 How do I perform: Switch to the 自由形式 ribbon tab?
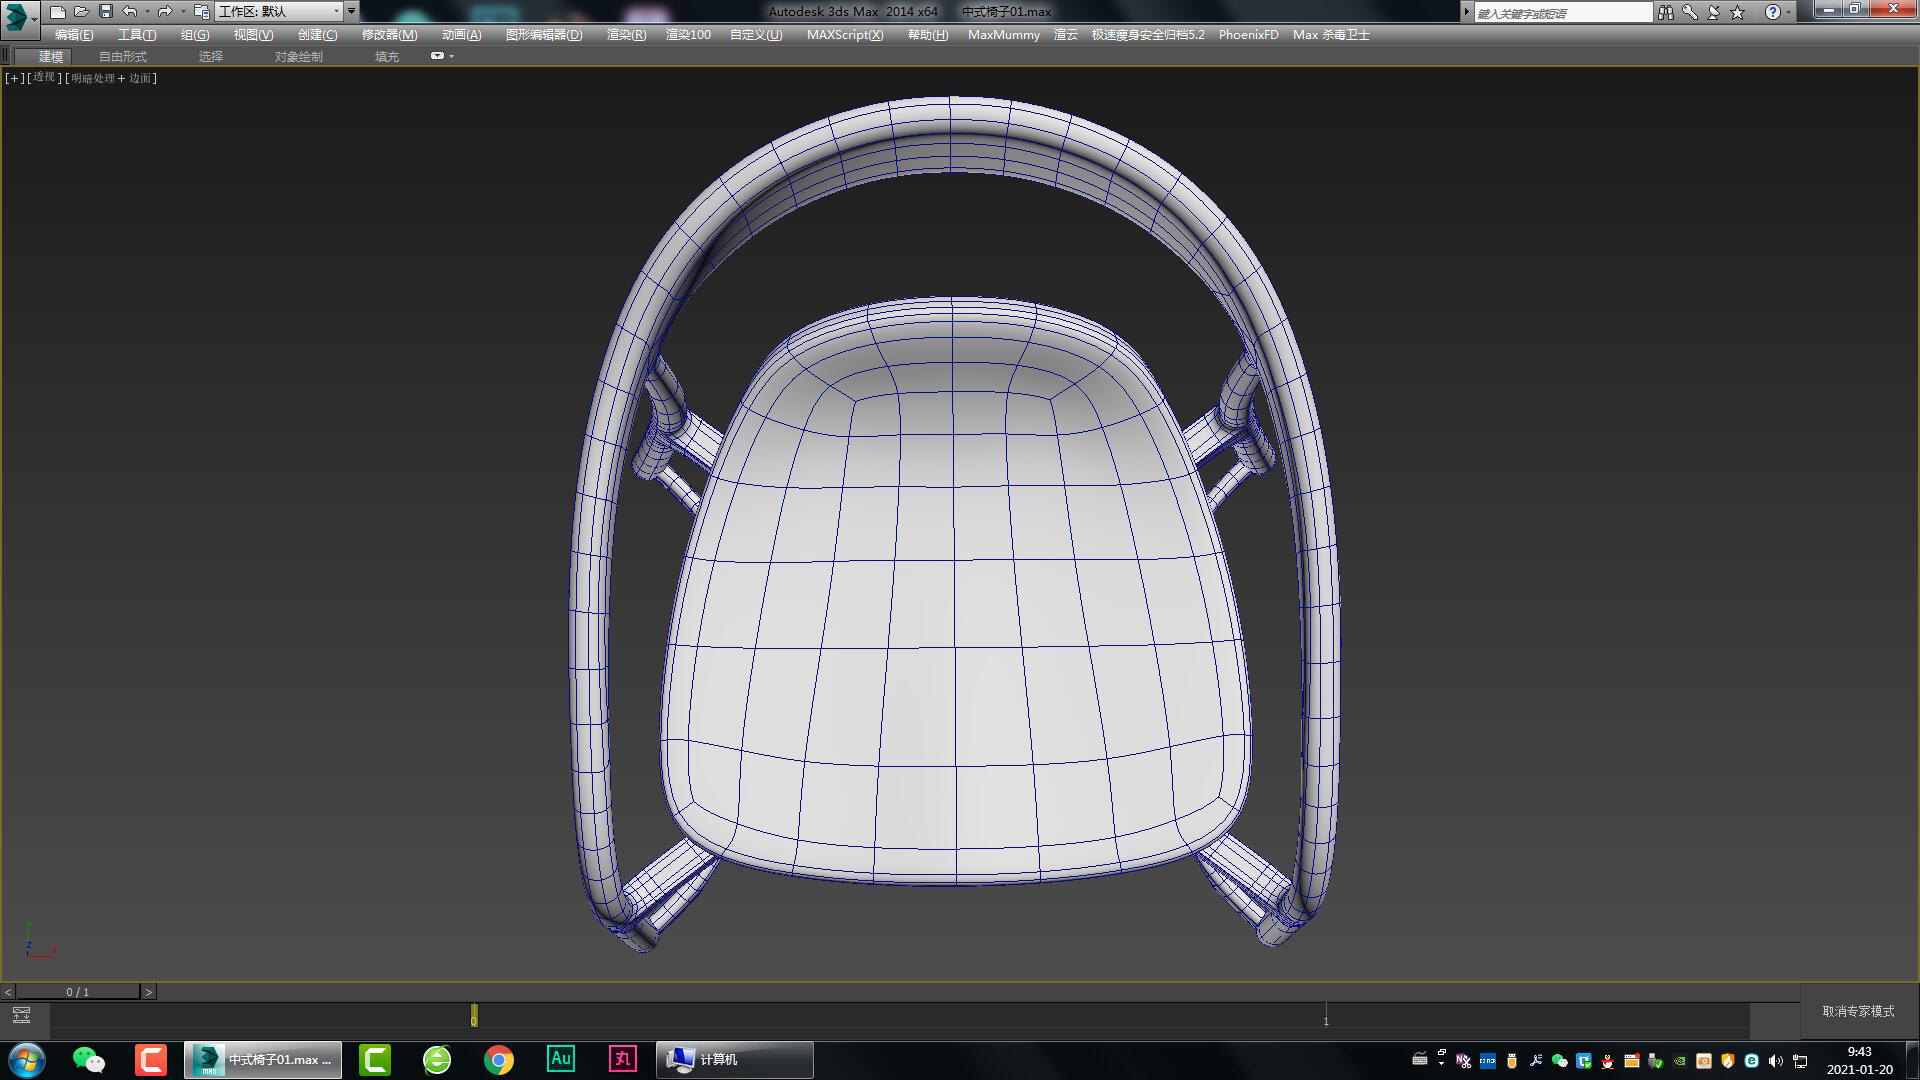tap(122, 56)
